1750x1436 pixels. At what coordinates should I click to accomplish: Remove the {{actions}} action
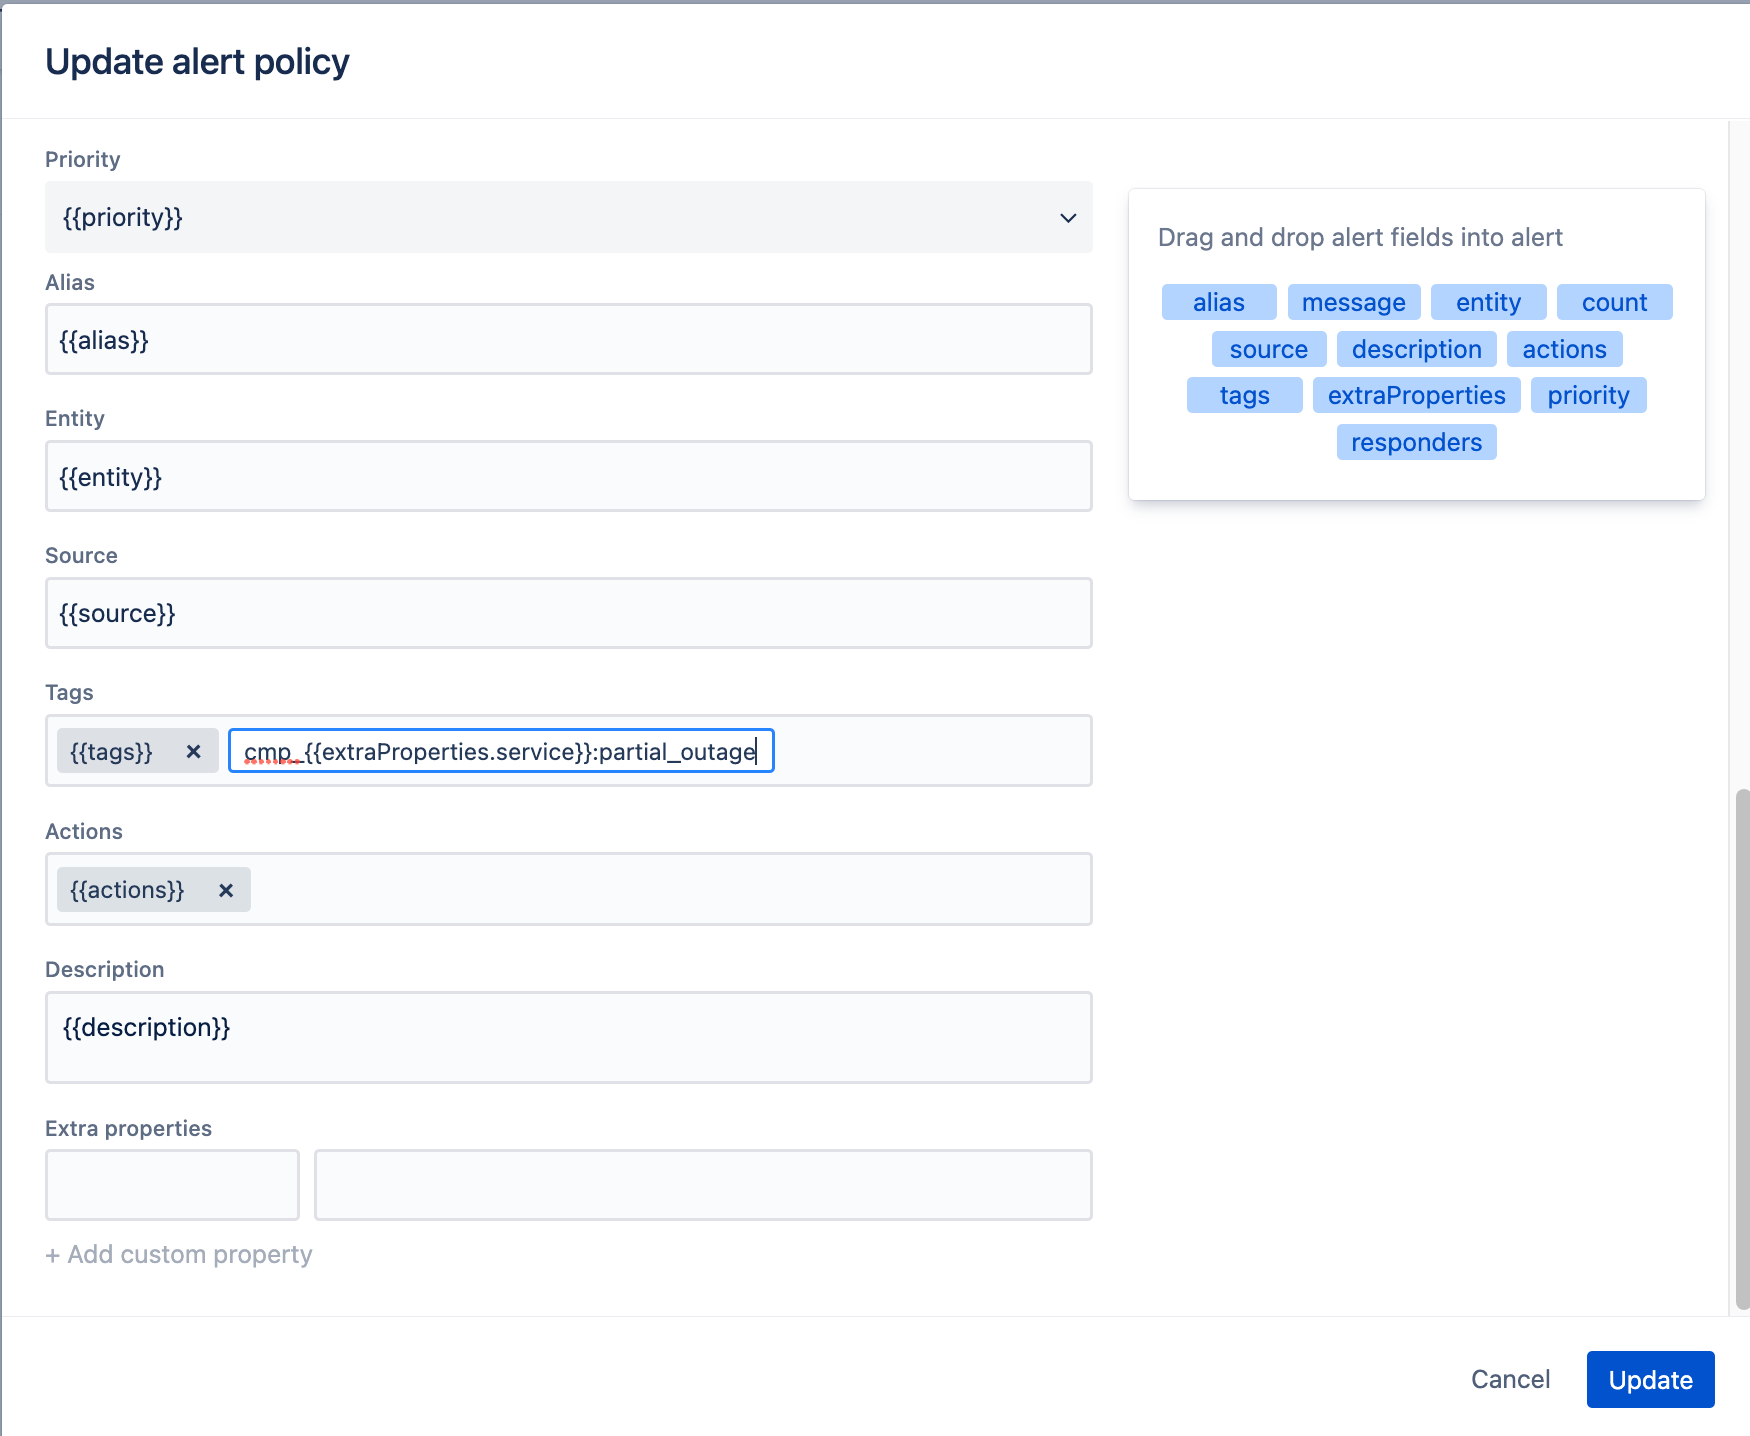point(226,889)
